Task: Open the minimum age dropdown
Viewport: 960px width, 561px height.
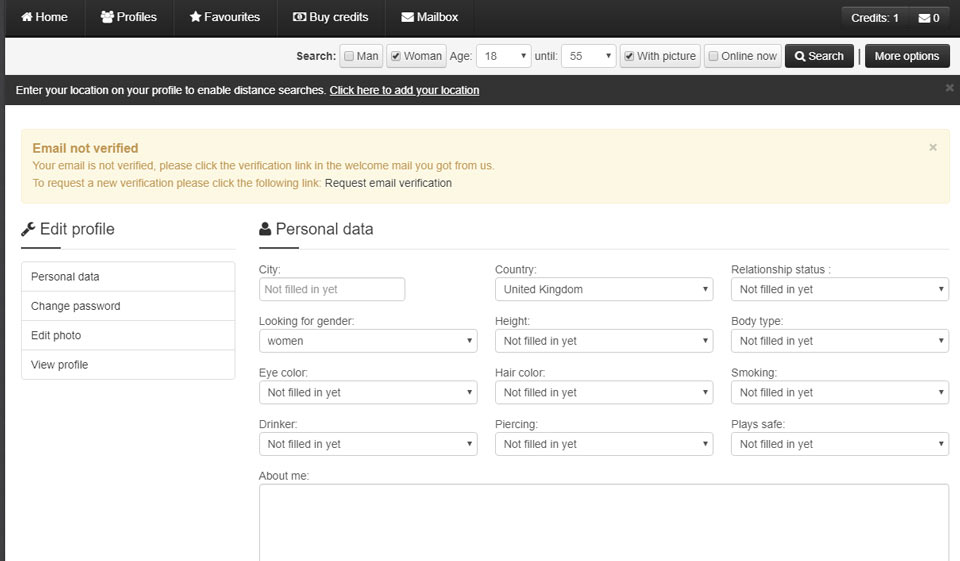Action: pyautogui.click(x=503, y=56)
